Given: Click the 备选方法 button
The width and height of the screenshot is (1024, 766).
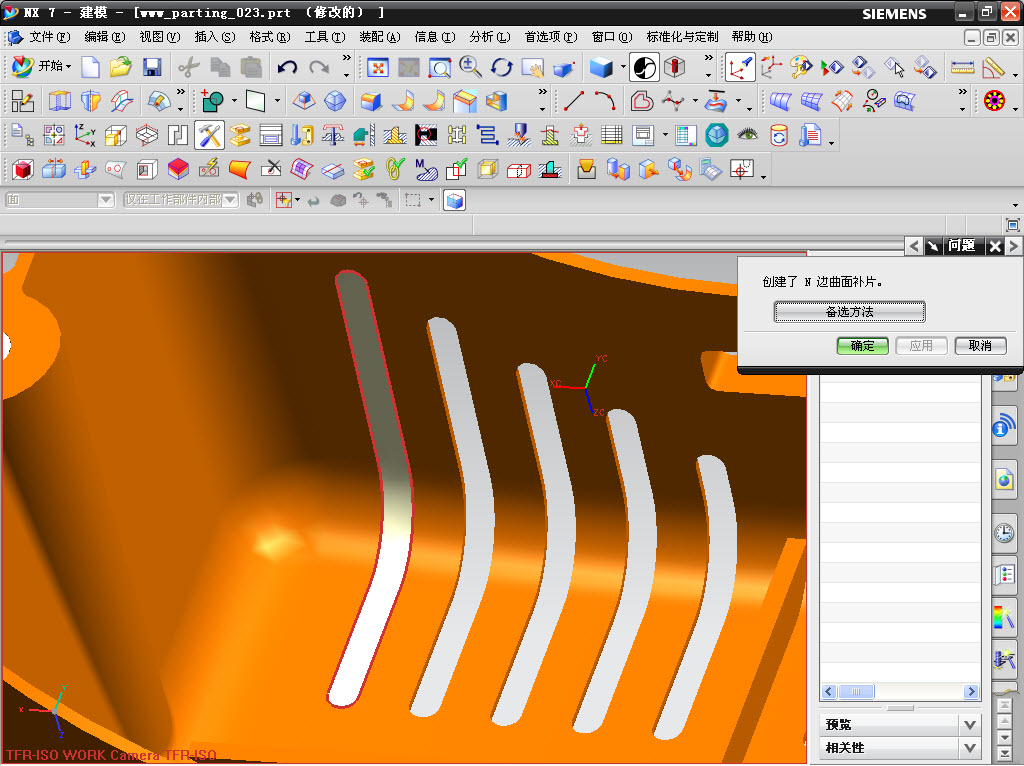Looking at the screenshot, I should click(849, 311).
